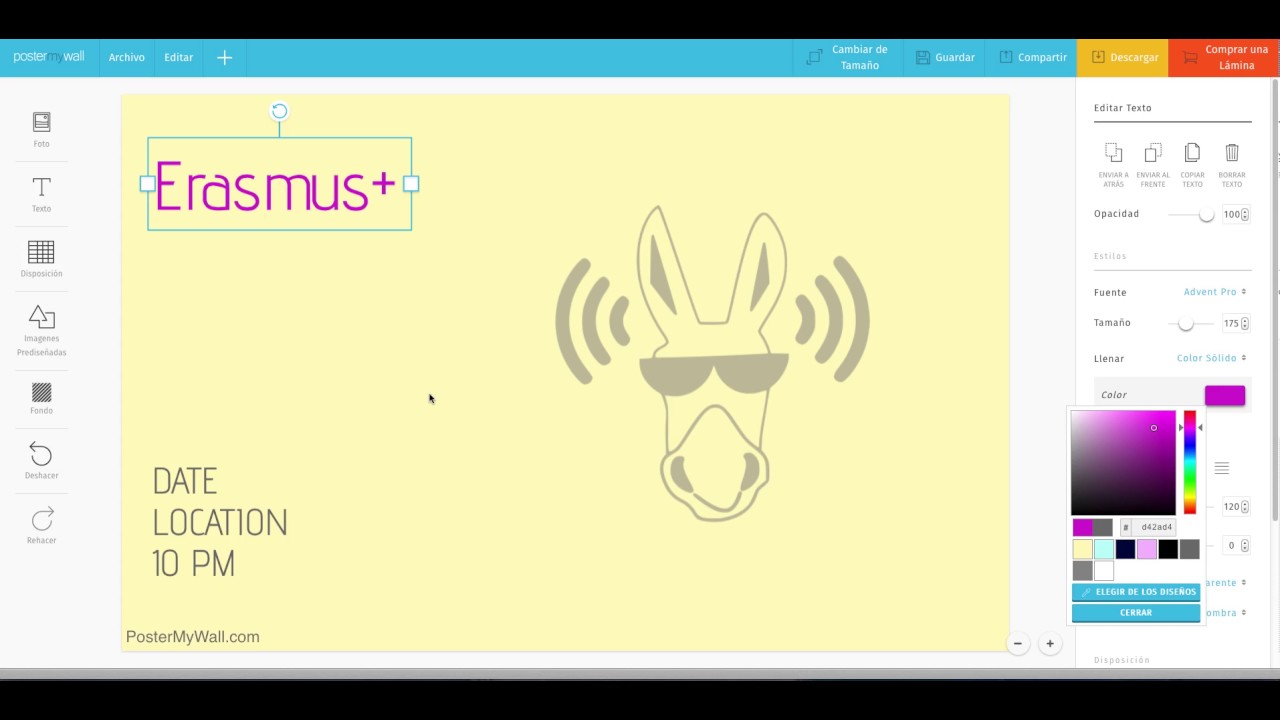
Task: Pick the pale yellow preset swatch
Action: coord(1082,549)
